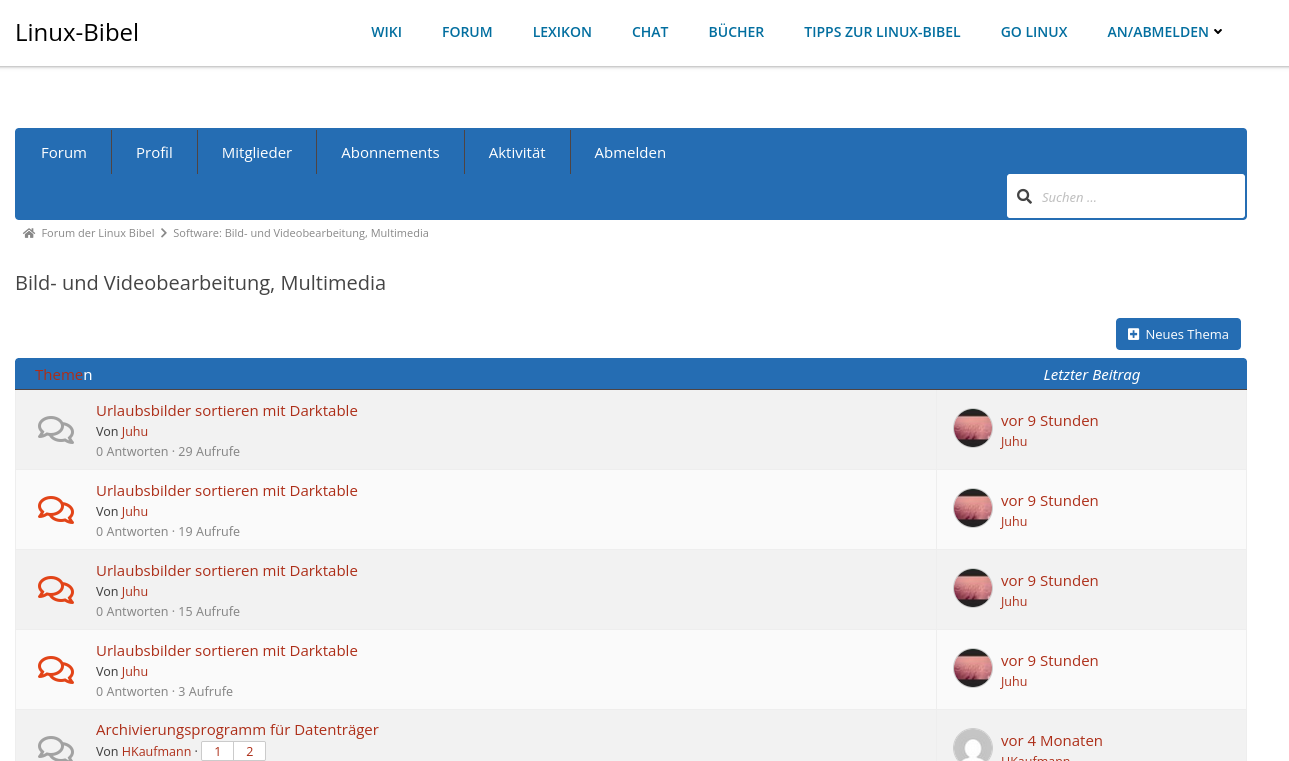Click the home icon in the breadcrumb
1289x761 pixels.
coord(29,233)
